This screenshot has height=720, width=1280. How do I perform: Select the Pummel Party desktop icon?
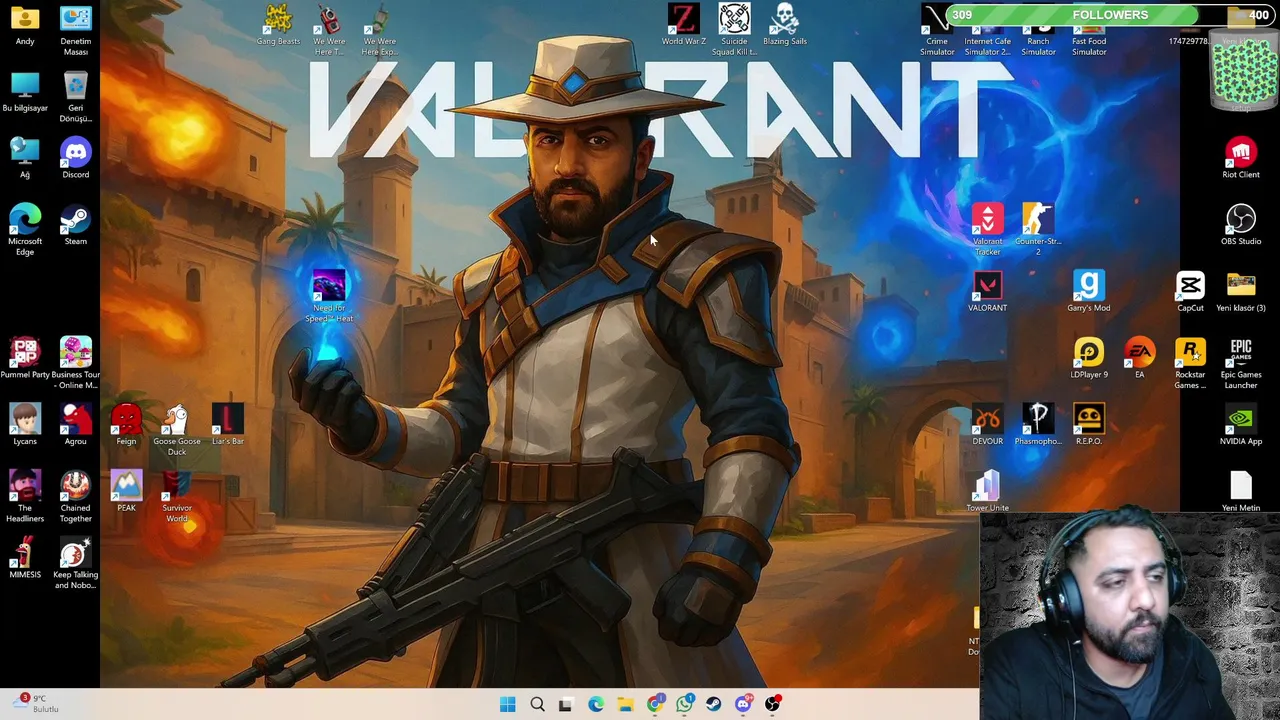tap(25, 358)
